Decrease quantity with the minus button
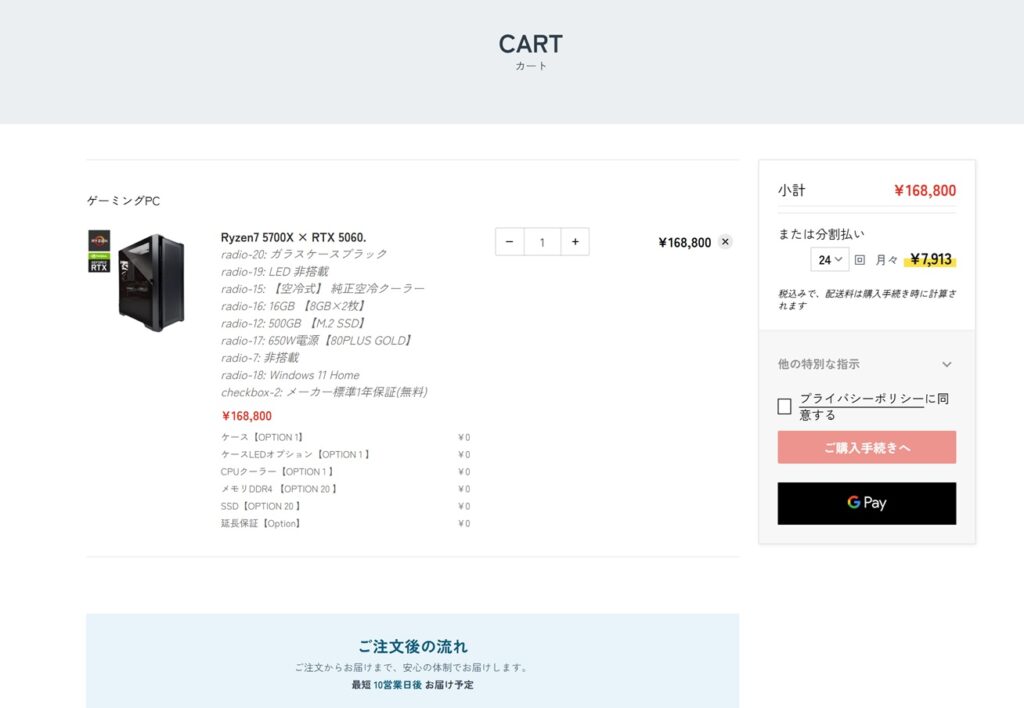Image resolution: width=1024 pixels, height=708 pixels. tap(509, 242)
